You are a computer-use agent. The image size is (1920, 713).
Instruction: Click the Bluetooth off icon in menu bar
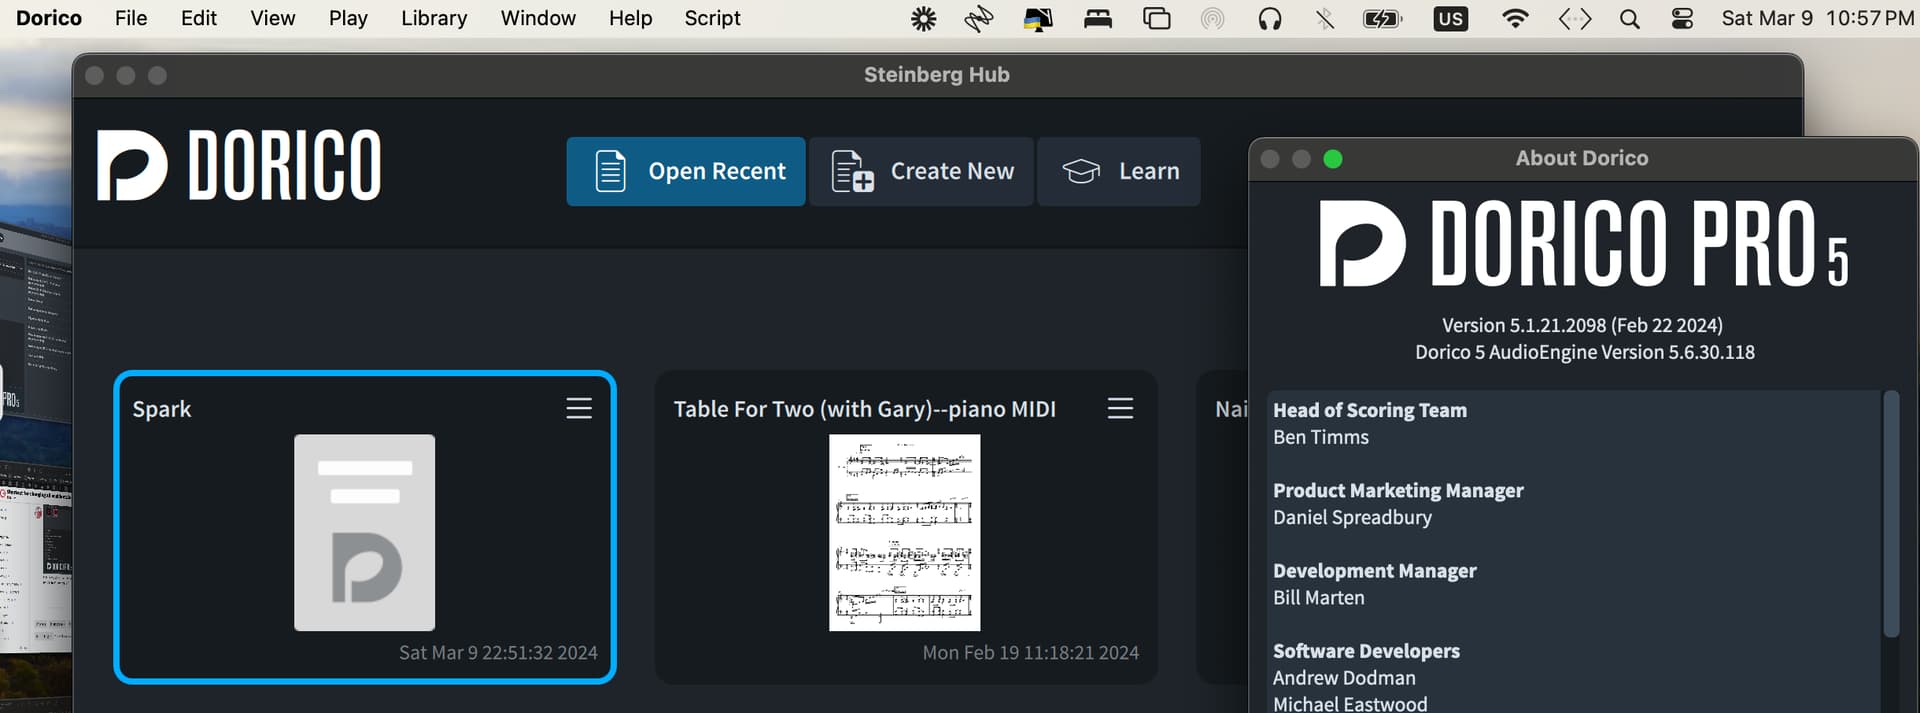coord(1325,18)
